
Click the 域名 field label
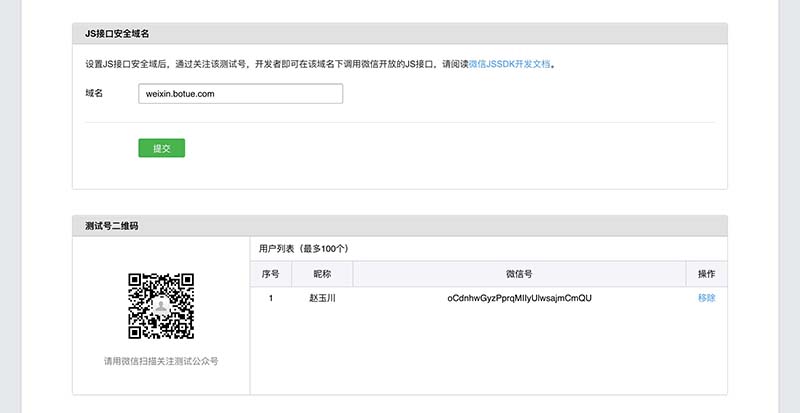94,93
